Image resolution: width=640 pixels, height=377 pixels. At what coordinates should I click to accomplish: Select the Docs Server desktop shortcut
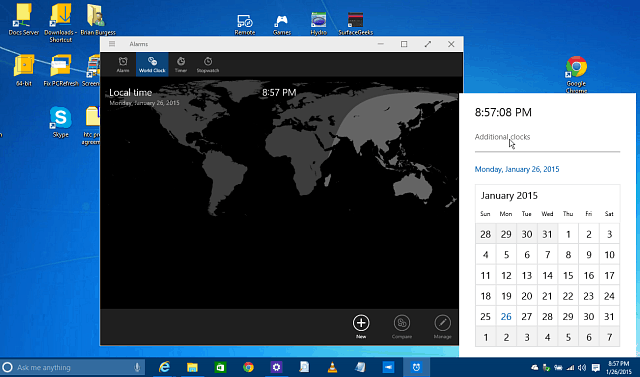pyautogui.click(x=24, y=19)
